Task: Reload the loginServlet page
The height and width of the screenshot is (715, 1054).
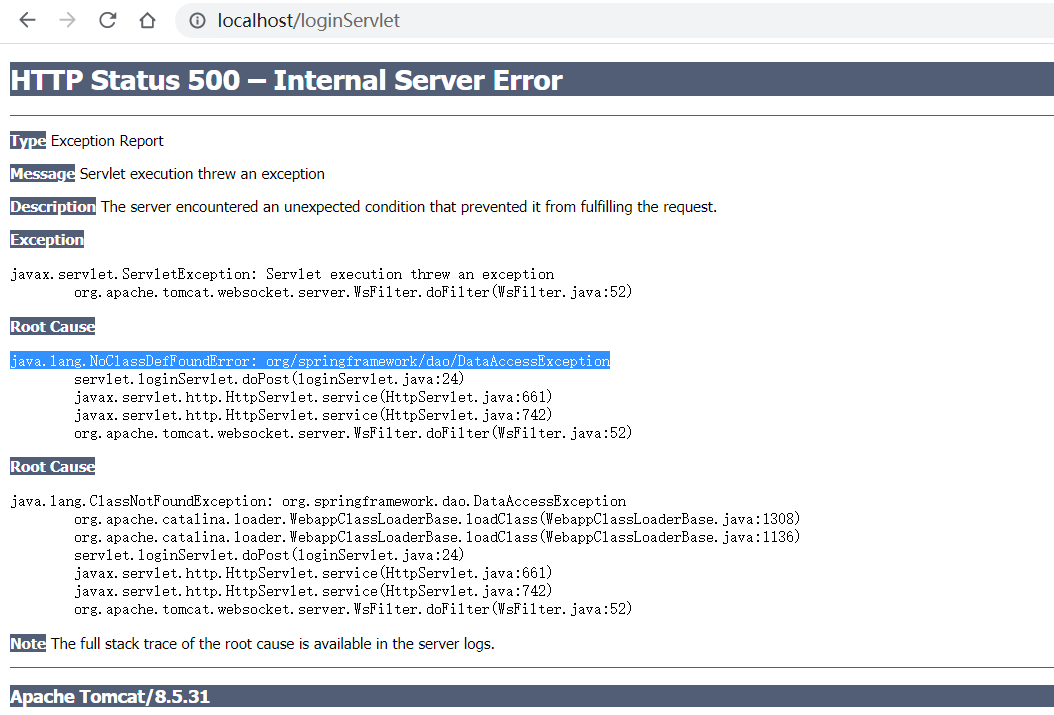Action: click(108, 20)
